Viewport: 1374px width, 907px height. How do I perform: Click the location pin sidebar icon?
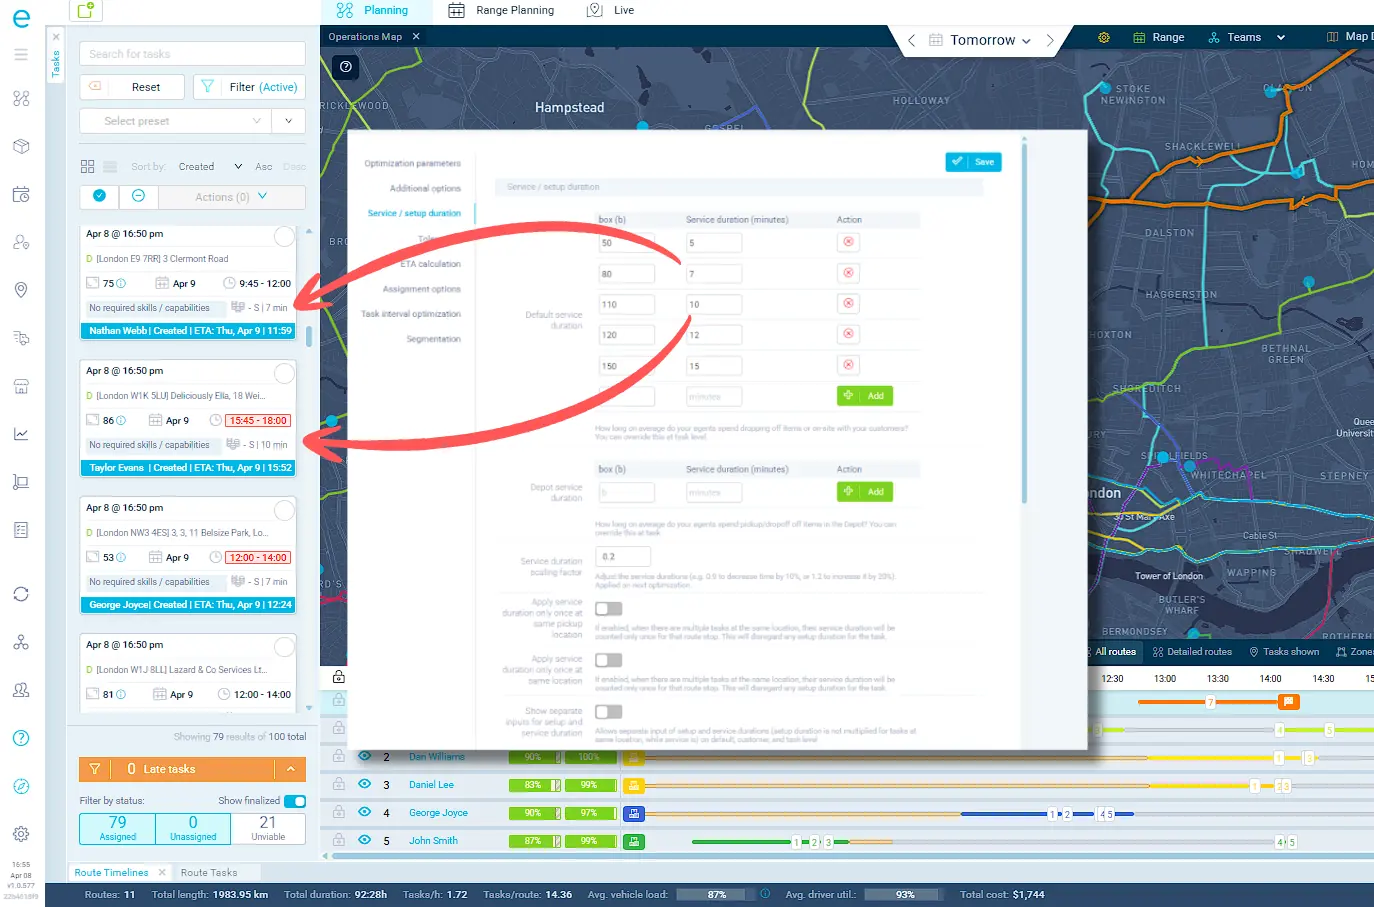(21, 290)
